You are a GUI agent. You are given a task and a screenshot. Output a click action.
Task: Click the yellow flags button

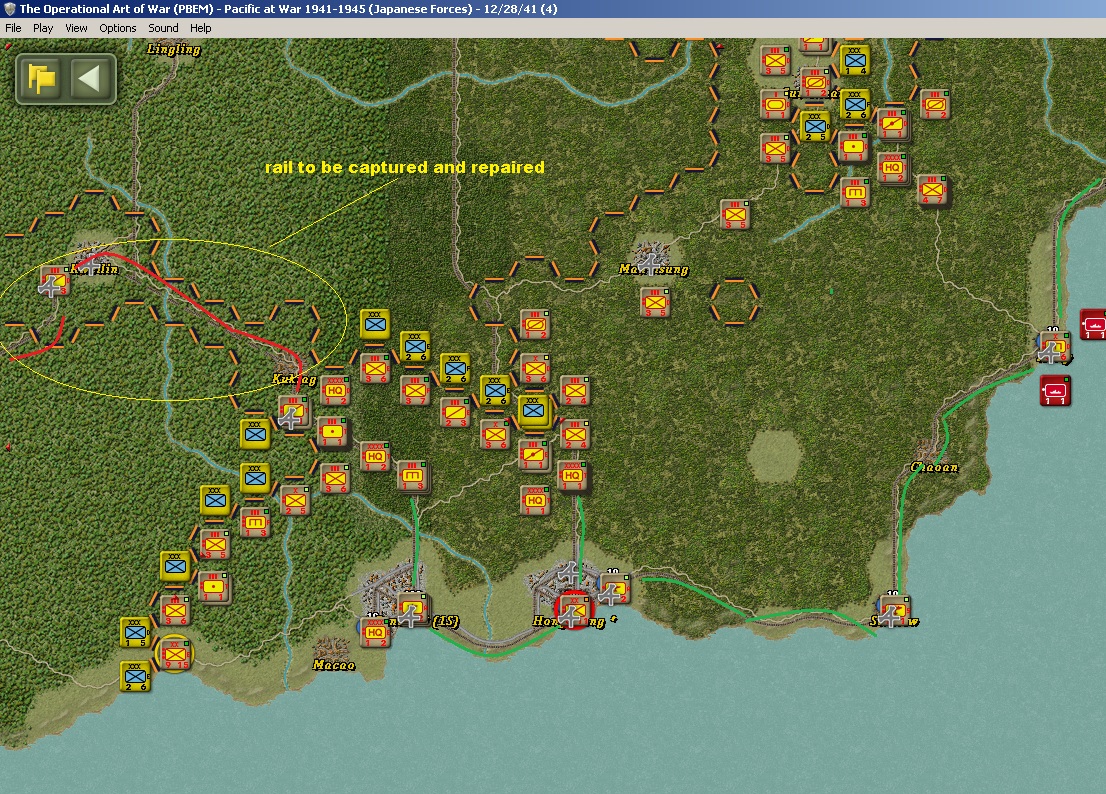42,79
